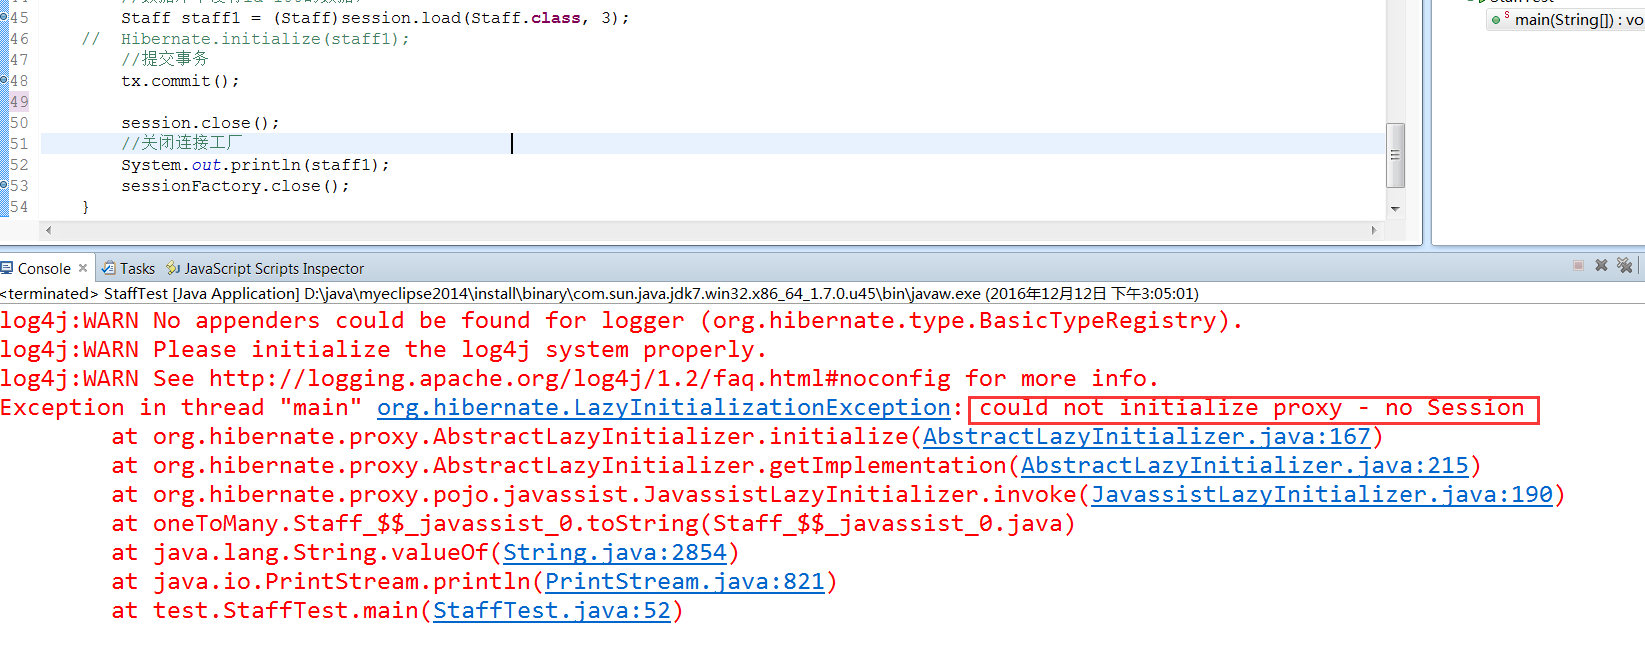The height and width of the screenshot is (666, 1645).
Task: Switch to the Console tab
Action: click(x=44, y=268)
